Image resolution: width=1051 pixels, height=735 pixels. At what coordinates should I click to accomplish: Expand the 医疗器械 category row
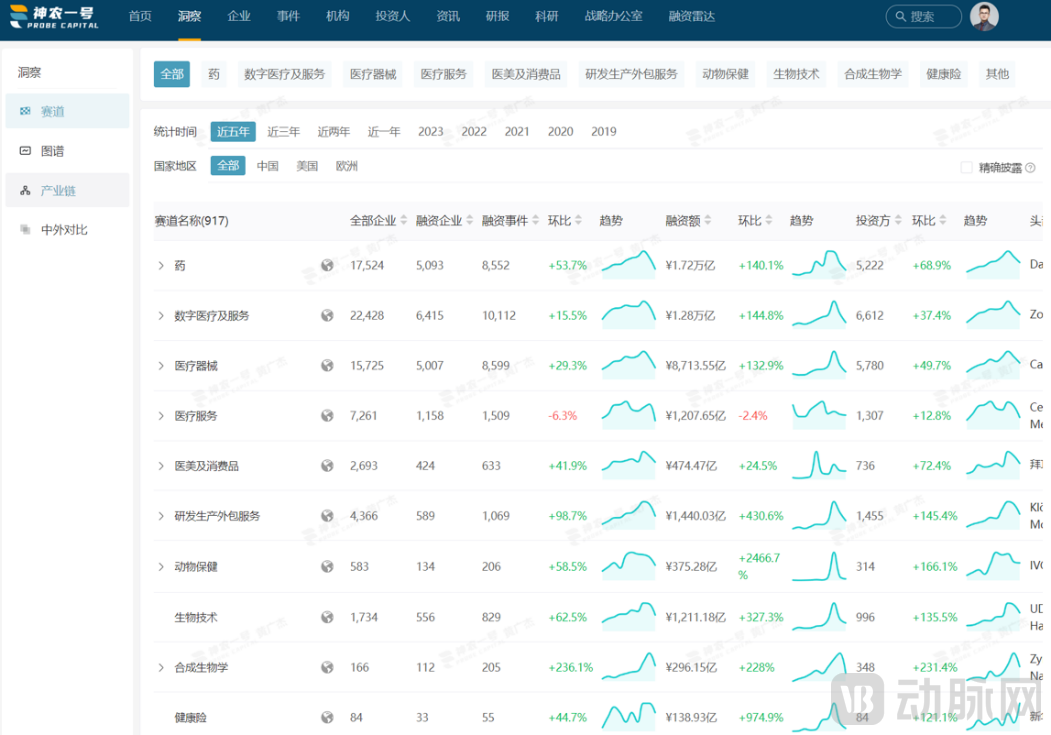(162, 365)
